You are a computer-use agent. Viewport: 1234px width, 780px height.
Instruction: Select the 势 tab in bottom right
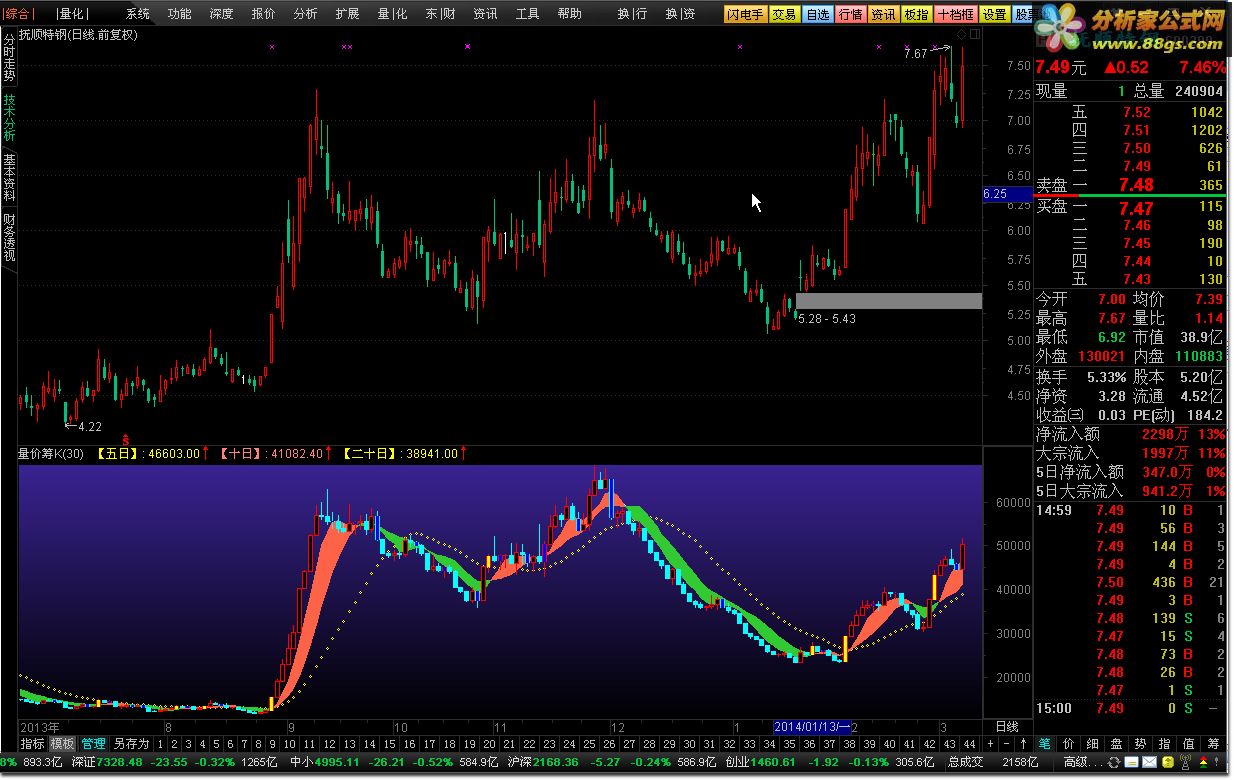coord(1141,744)
